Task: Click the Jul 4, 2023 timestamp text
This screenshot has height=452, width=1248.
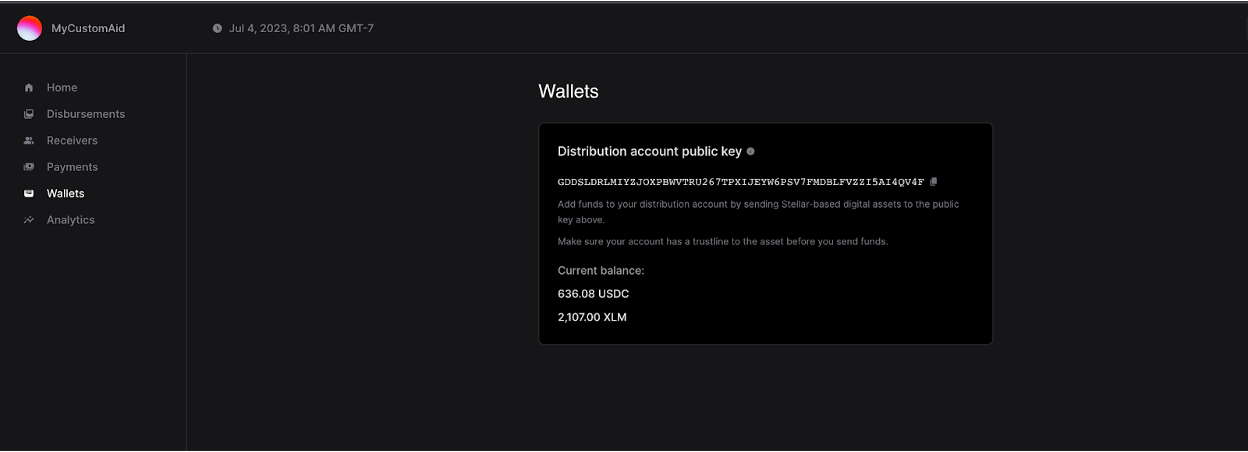Action: click(x=301, y=28)
